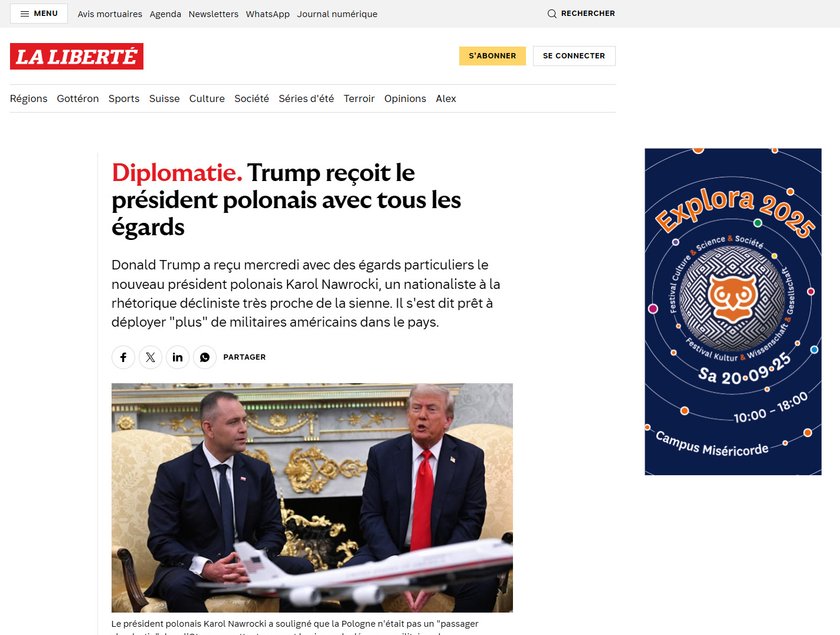Share article via X icon

[x=151, y=357]
